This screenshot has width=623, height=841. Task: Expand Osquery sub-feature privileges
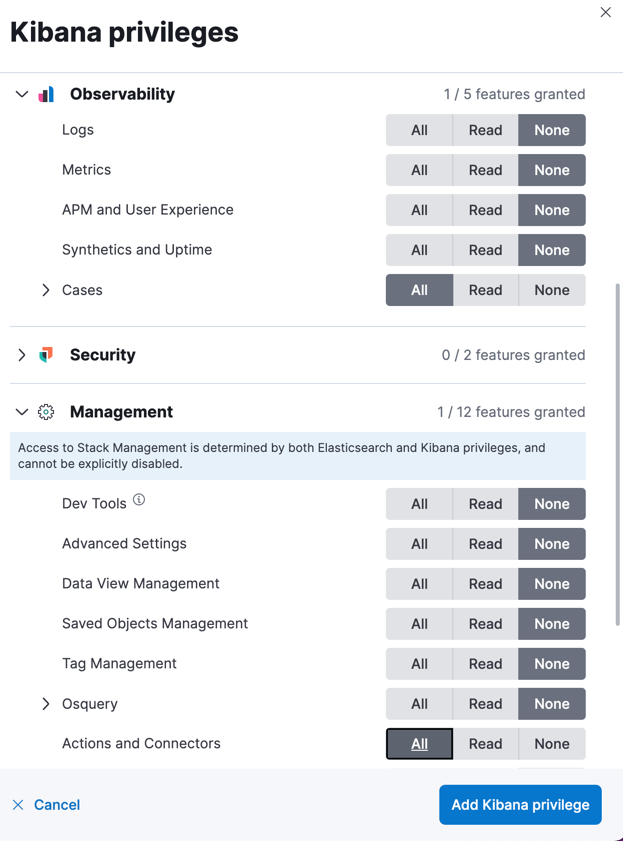tap(46, 704)
